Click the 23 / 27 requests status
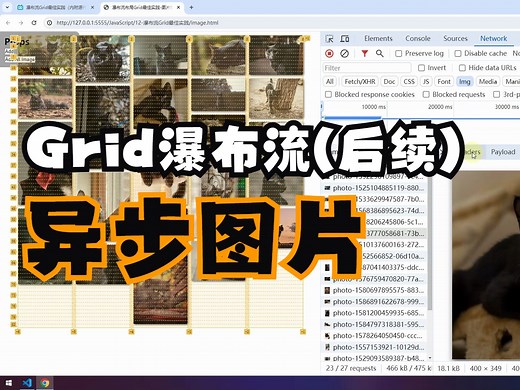The image size is (520, 390). click(351, 368)
